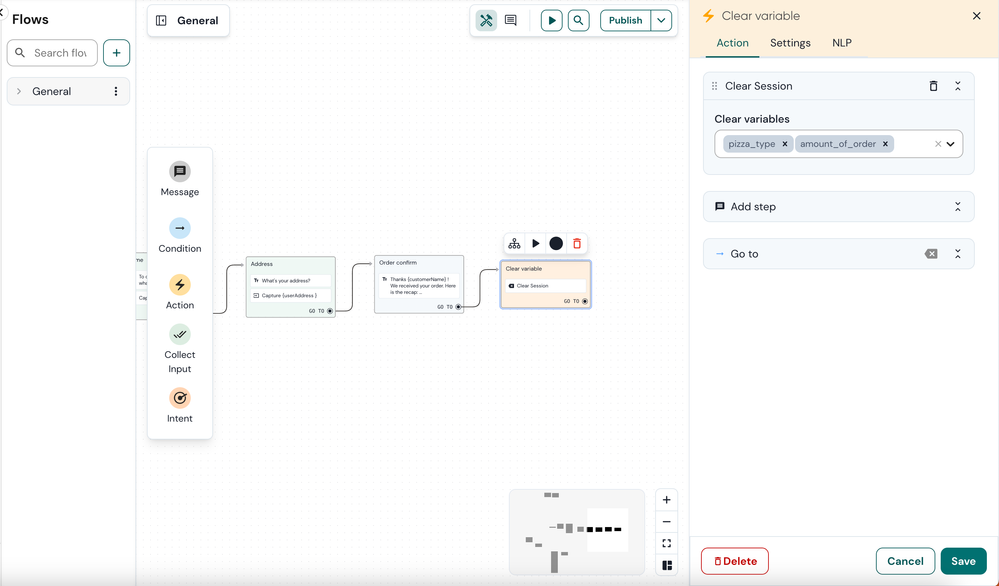The height and width of the screenshot is (586, 999).
Task: Click the Search flows input field
Action: (52, 53)
